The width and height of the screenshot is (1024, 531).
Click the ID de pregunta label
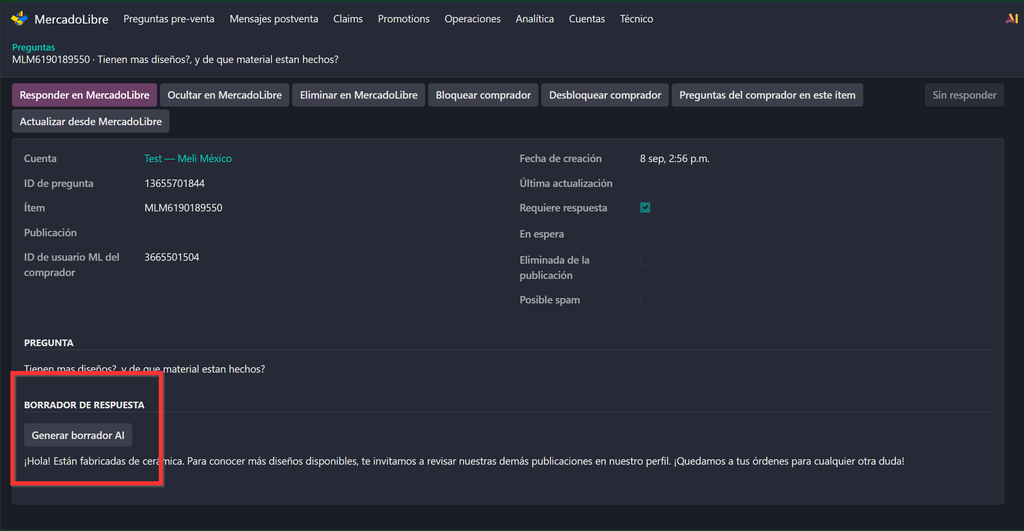(59, 183)
